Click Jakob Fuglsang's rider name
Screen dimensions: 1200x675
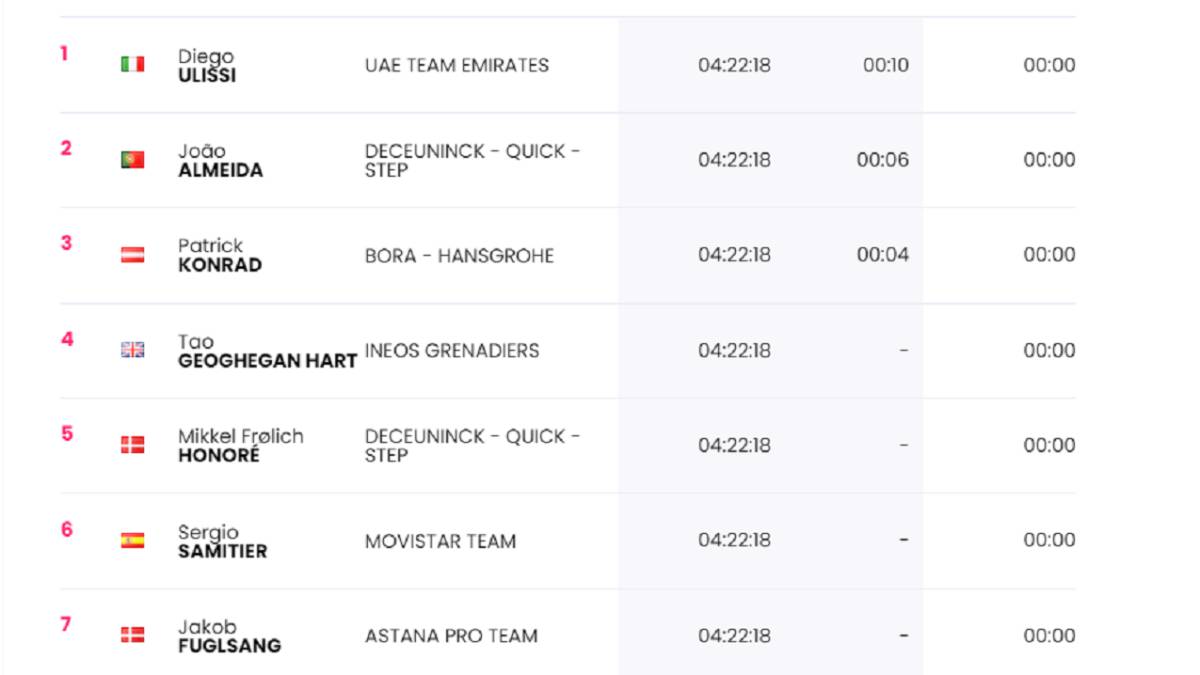coord(229,636)
